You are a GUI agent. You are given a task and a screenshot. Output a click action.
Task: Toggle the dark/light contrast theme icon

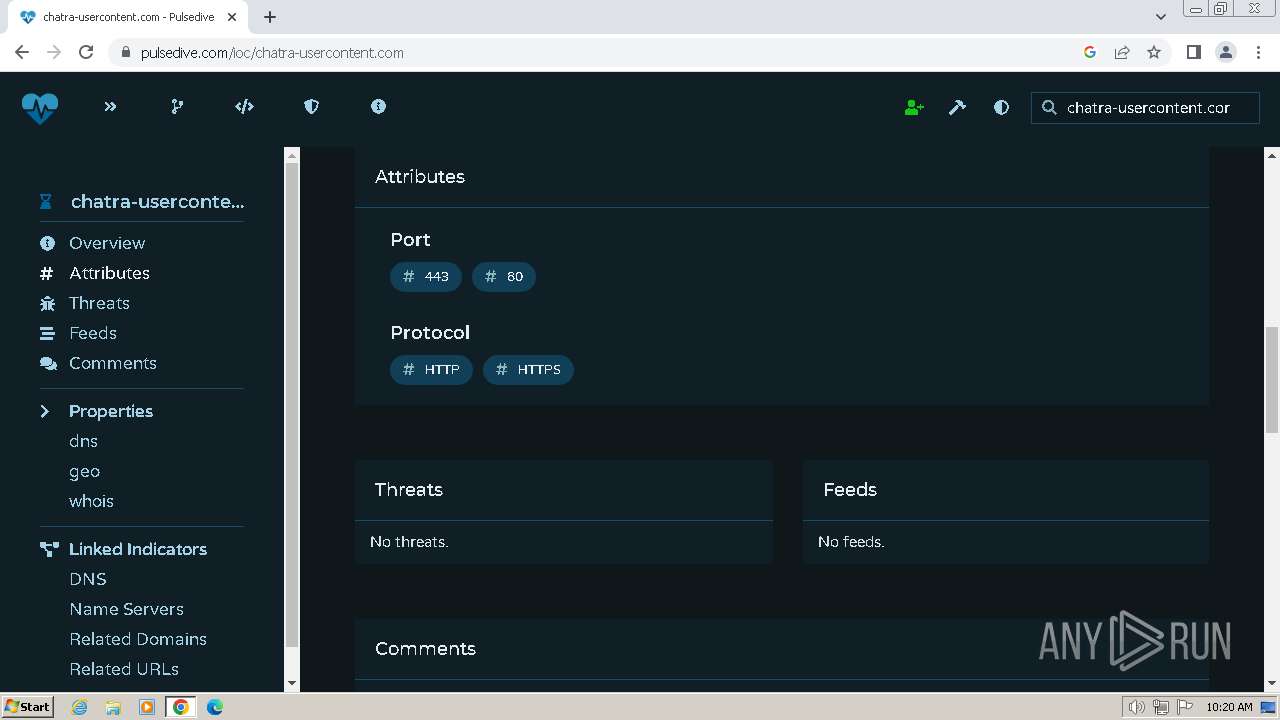(x=1001, y=107)
